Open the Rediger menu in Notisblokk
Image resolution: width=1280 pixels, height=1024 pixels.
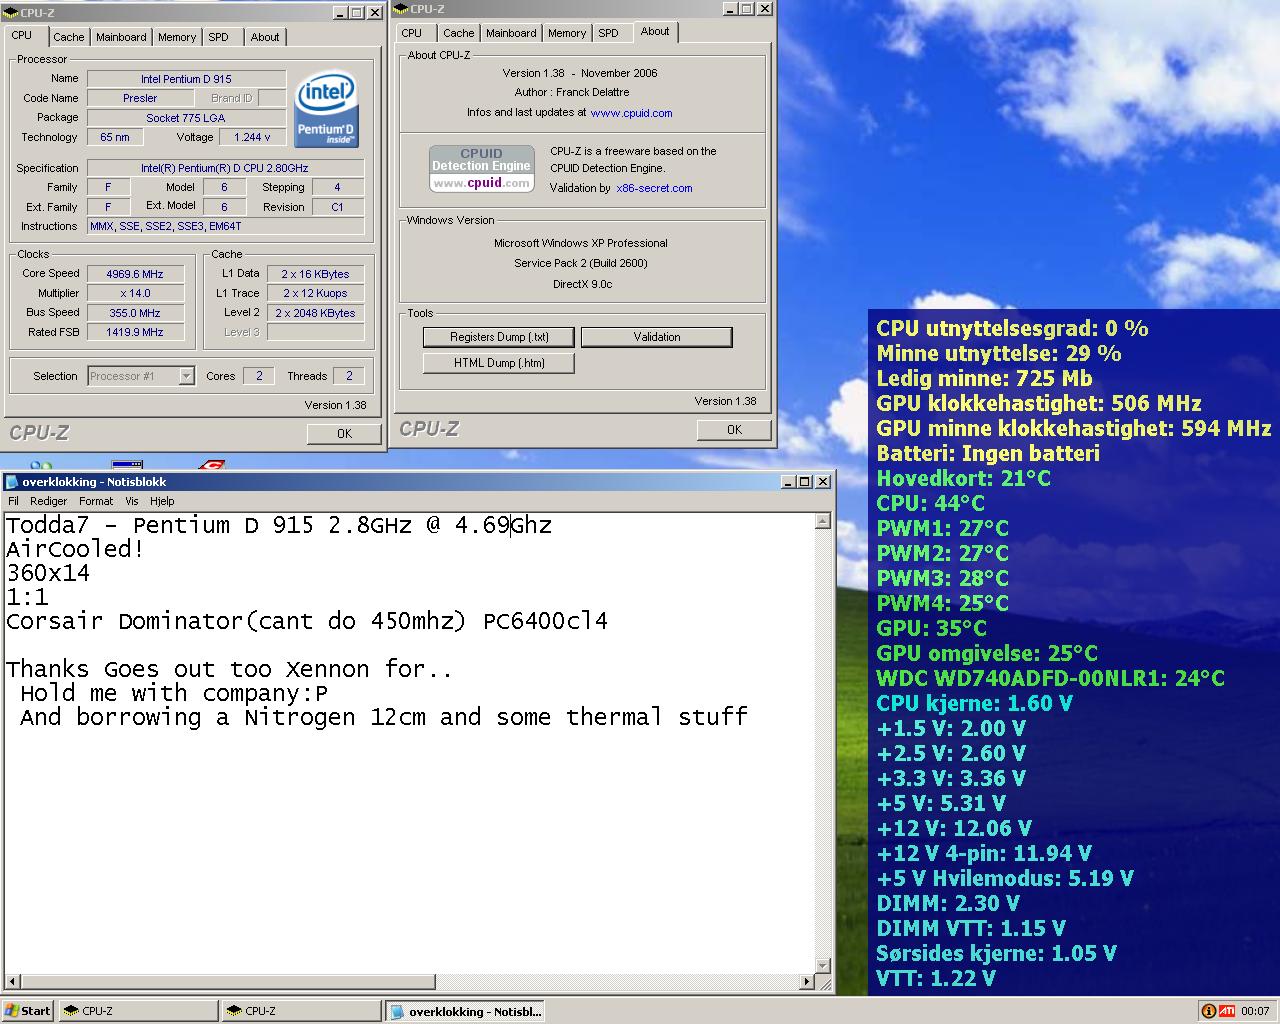tap(49, 501)
